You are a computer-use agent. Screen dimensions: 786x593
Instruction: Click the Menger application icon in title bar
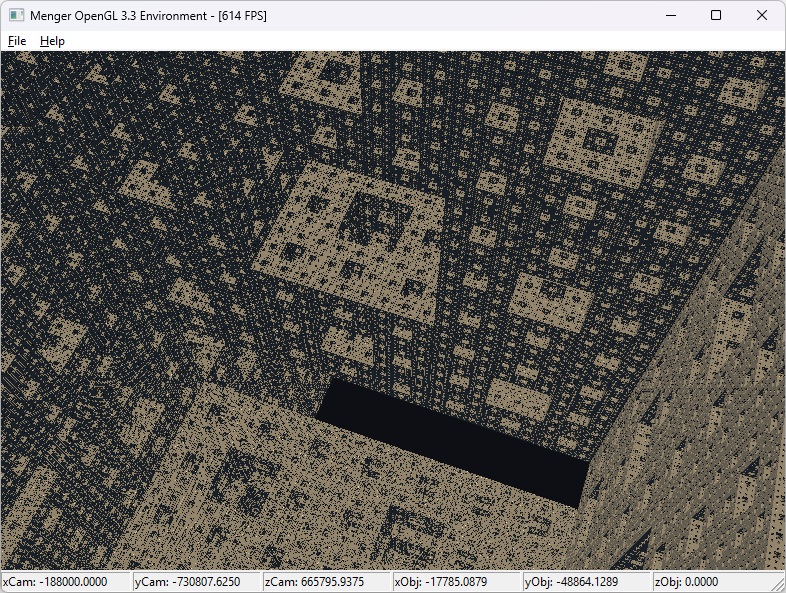pos(17,16)
